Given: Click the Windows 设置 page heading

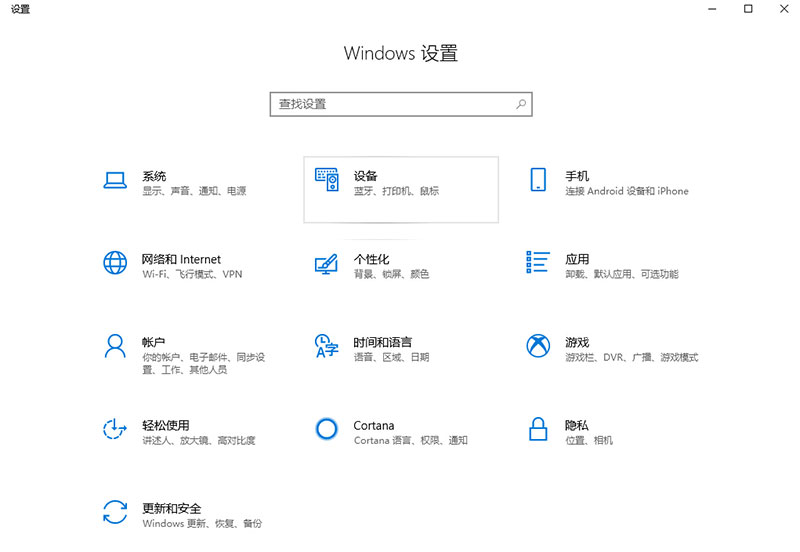Looking at the screenshot, I should (401, 54).
